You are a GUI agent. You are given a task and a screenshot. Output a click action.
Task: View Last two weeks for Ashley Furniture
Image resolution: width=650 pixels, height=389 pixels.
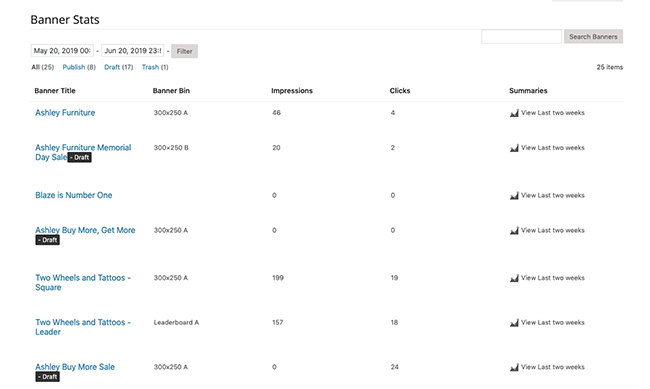[x=553, y=113]
